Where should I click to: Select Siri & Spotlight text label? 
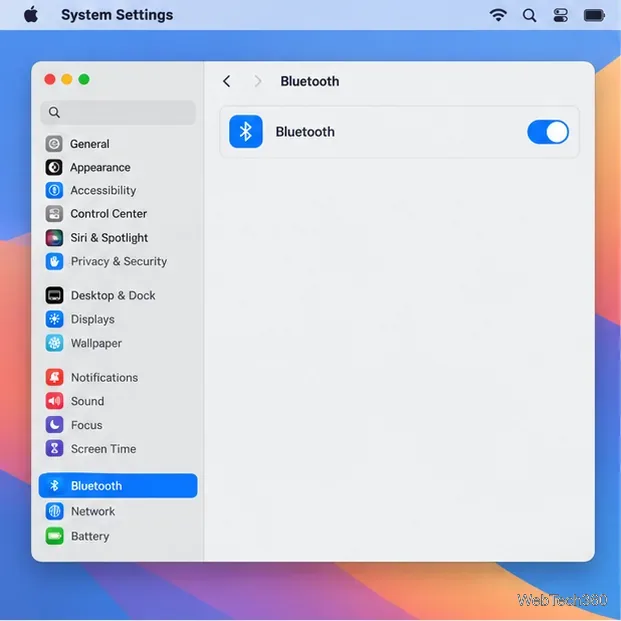point(109,238)
